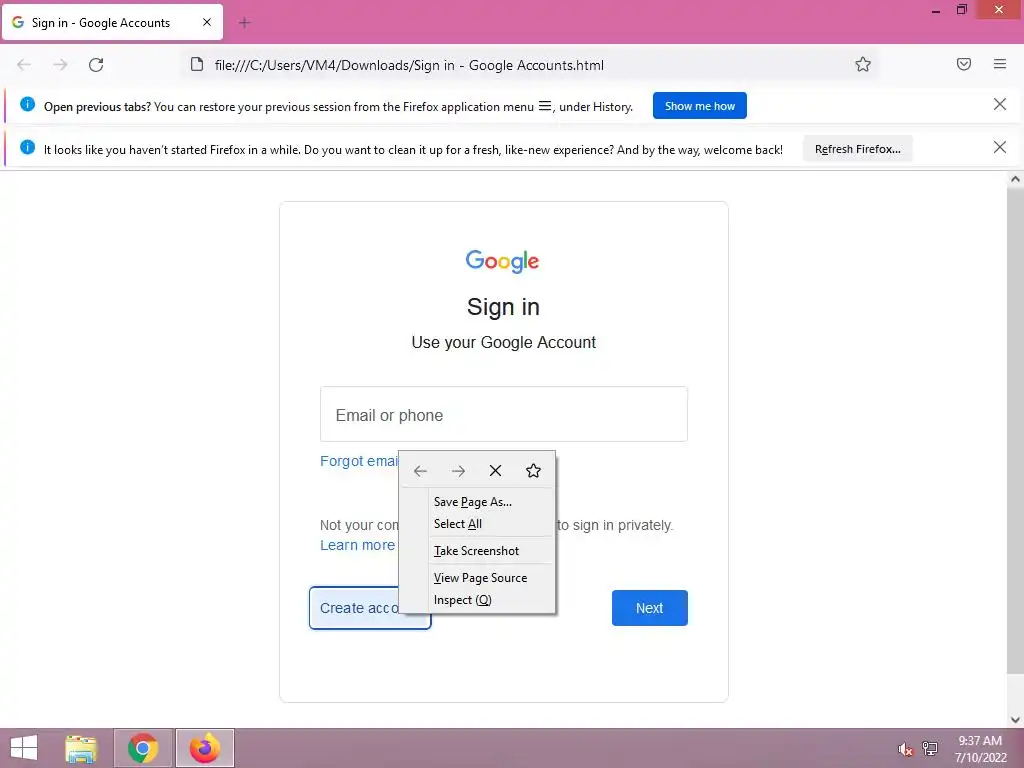Choose Inspect (Q) from context menu

(477, 600)
